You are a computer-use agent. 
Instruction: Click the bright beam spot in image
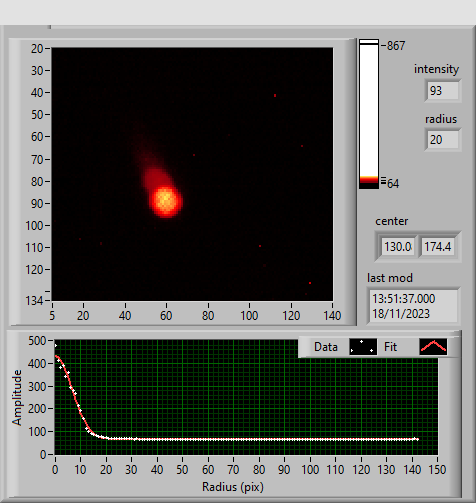[x=166, y=201]
